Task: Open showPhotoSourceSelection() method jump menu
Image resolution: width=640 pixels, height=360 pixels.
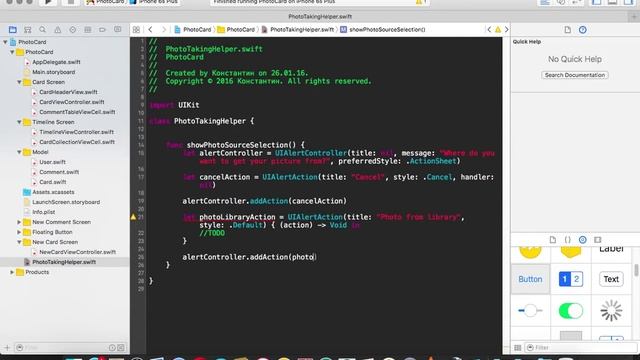Action: tap(383, 29)
